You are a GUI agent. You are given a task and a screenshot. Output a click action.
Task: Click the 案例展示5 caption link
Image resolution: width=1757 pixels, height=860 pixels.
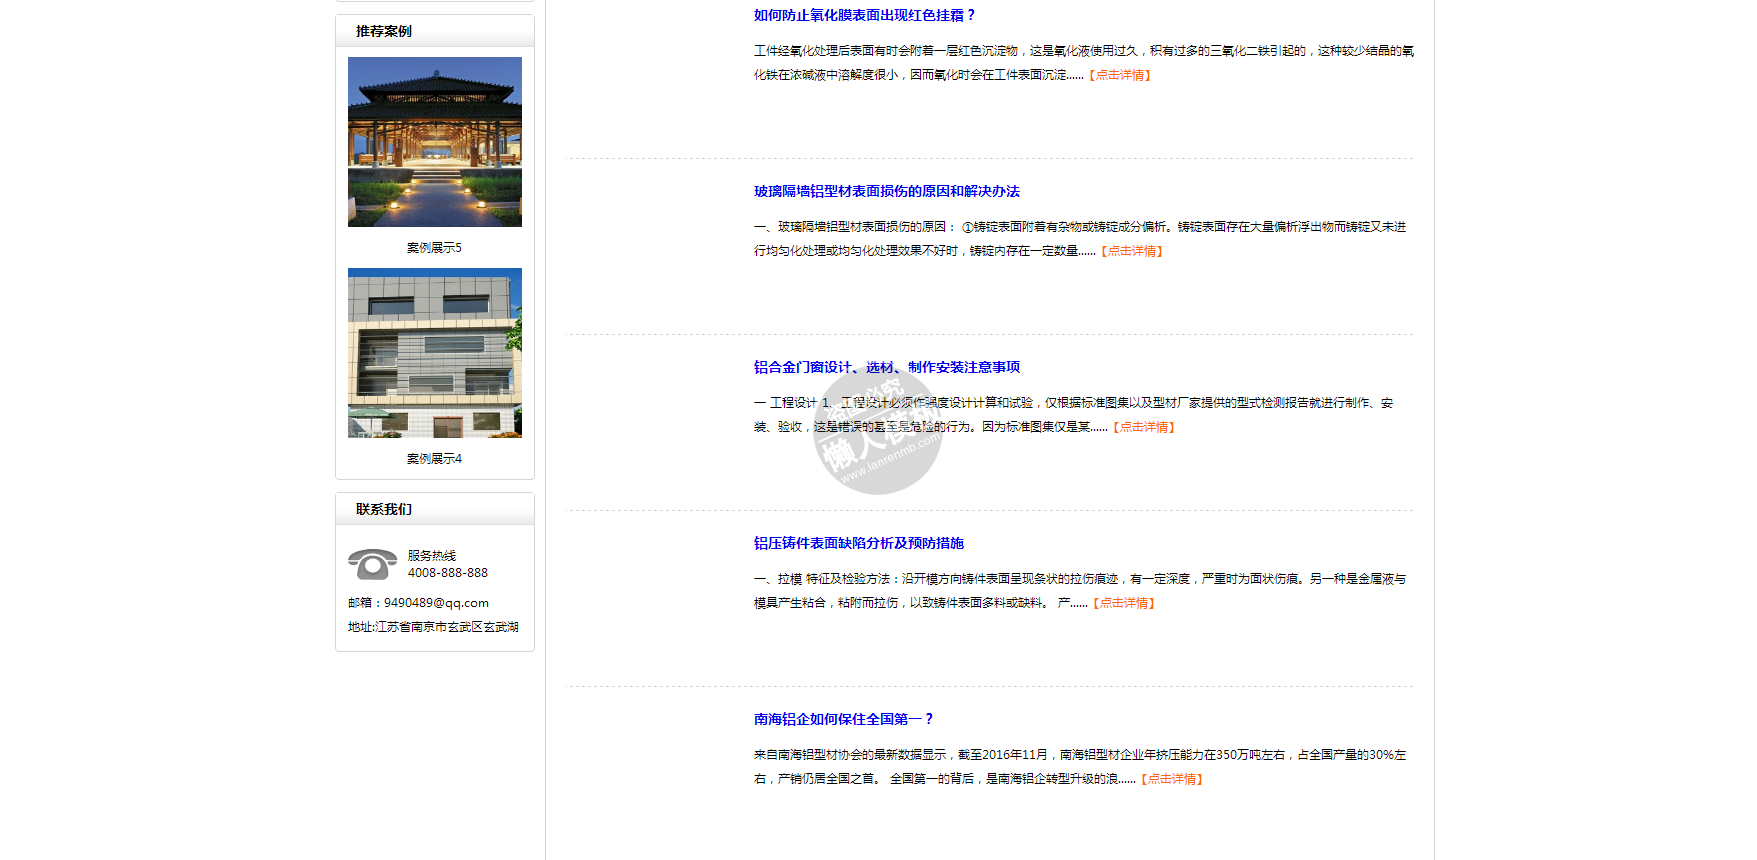[434, 247]
